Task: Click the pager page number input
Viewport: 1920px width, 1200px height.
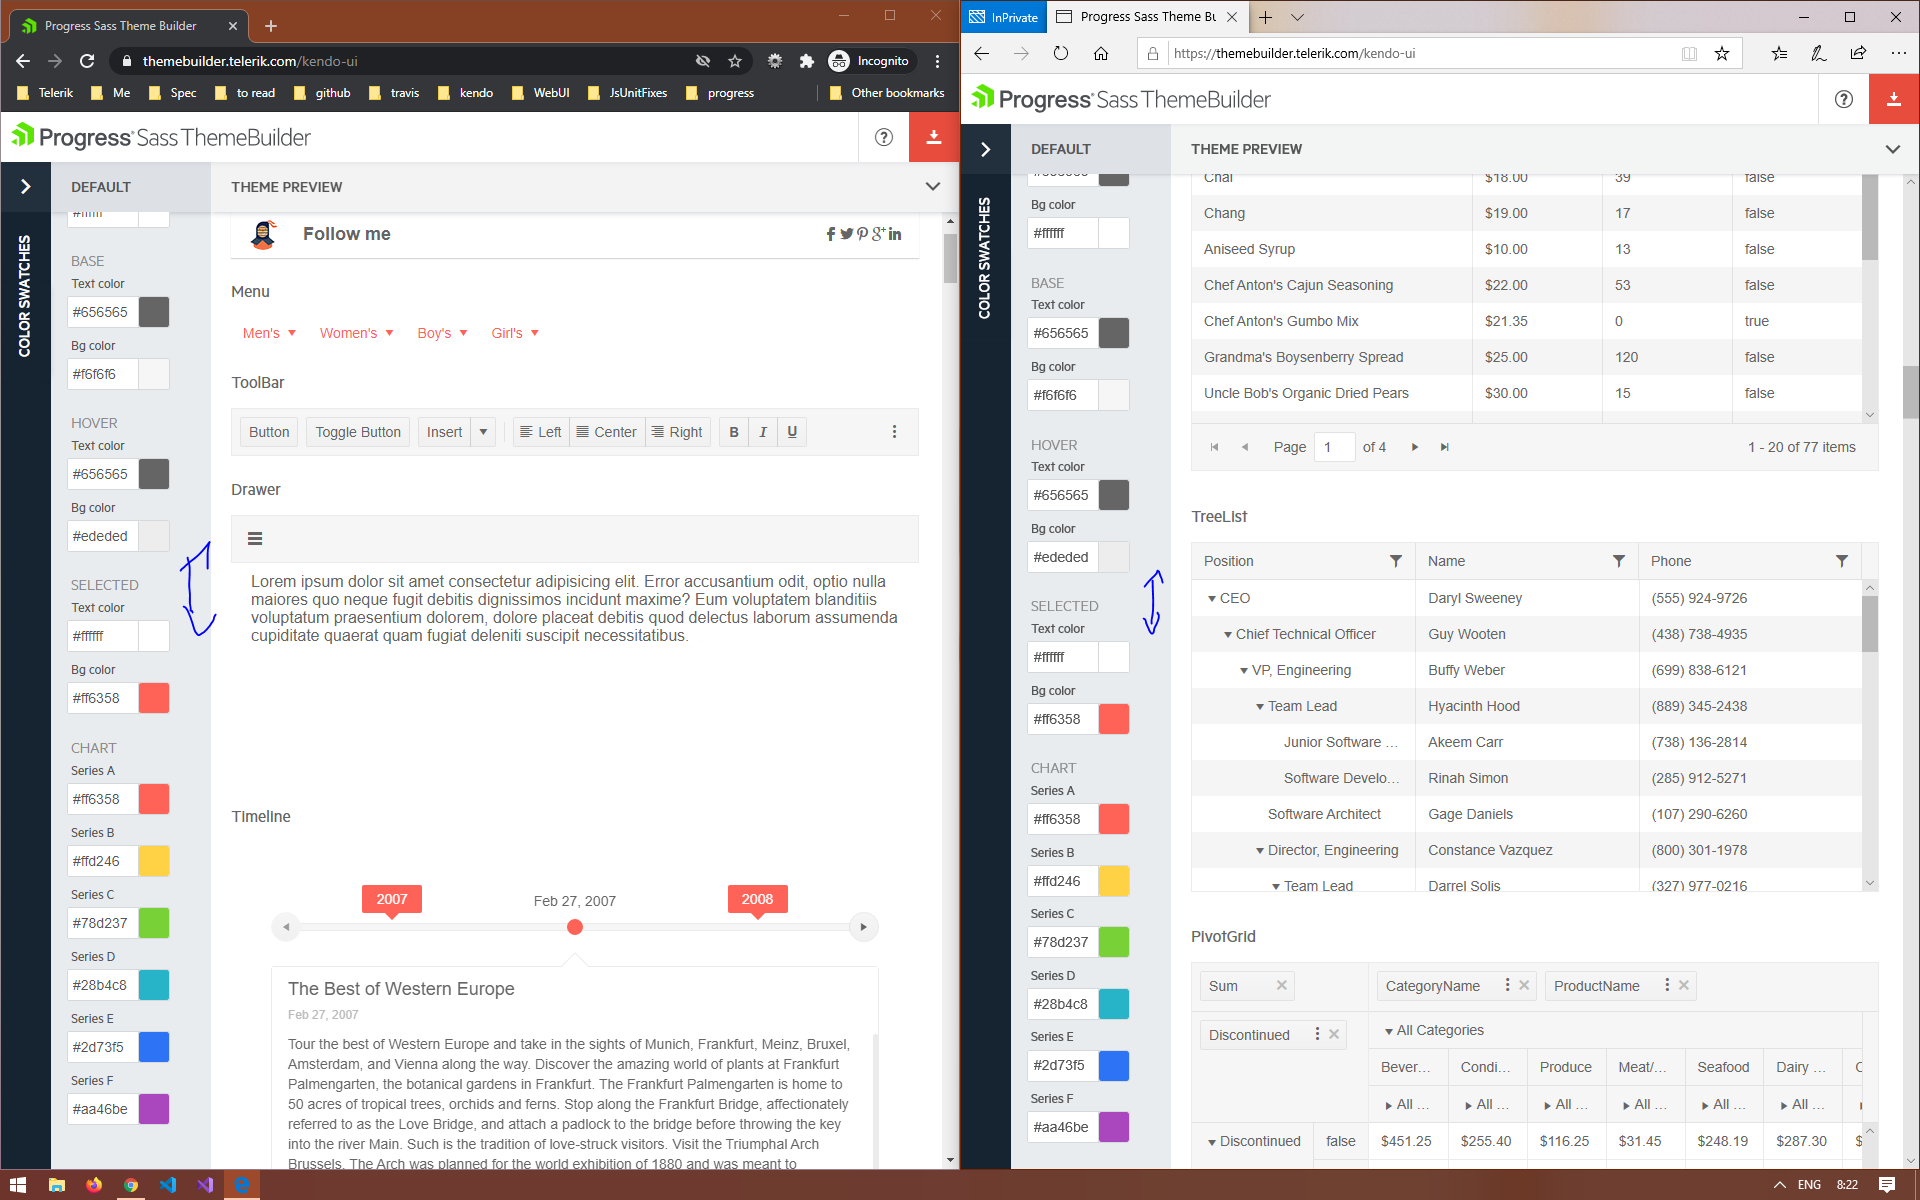Action: click(1334, 447)
